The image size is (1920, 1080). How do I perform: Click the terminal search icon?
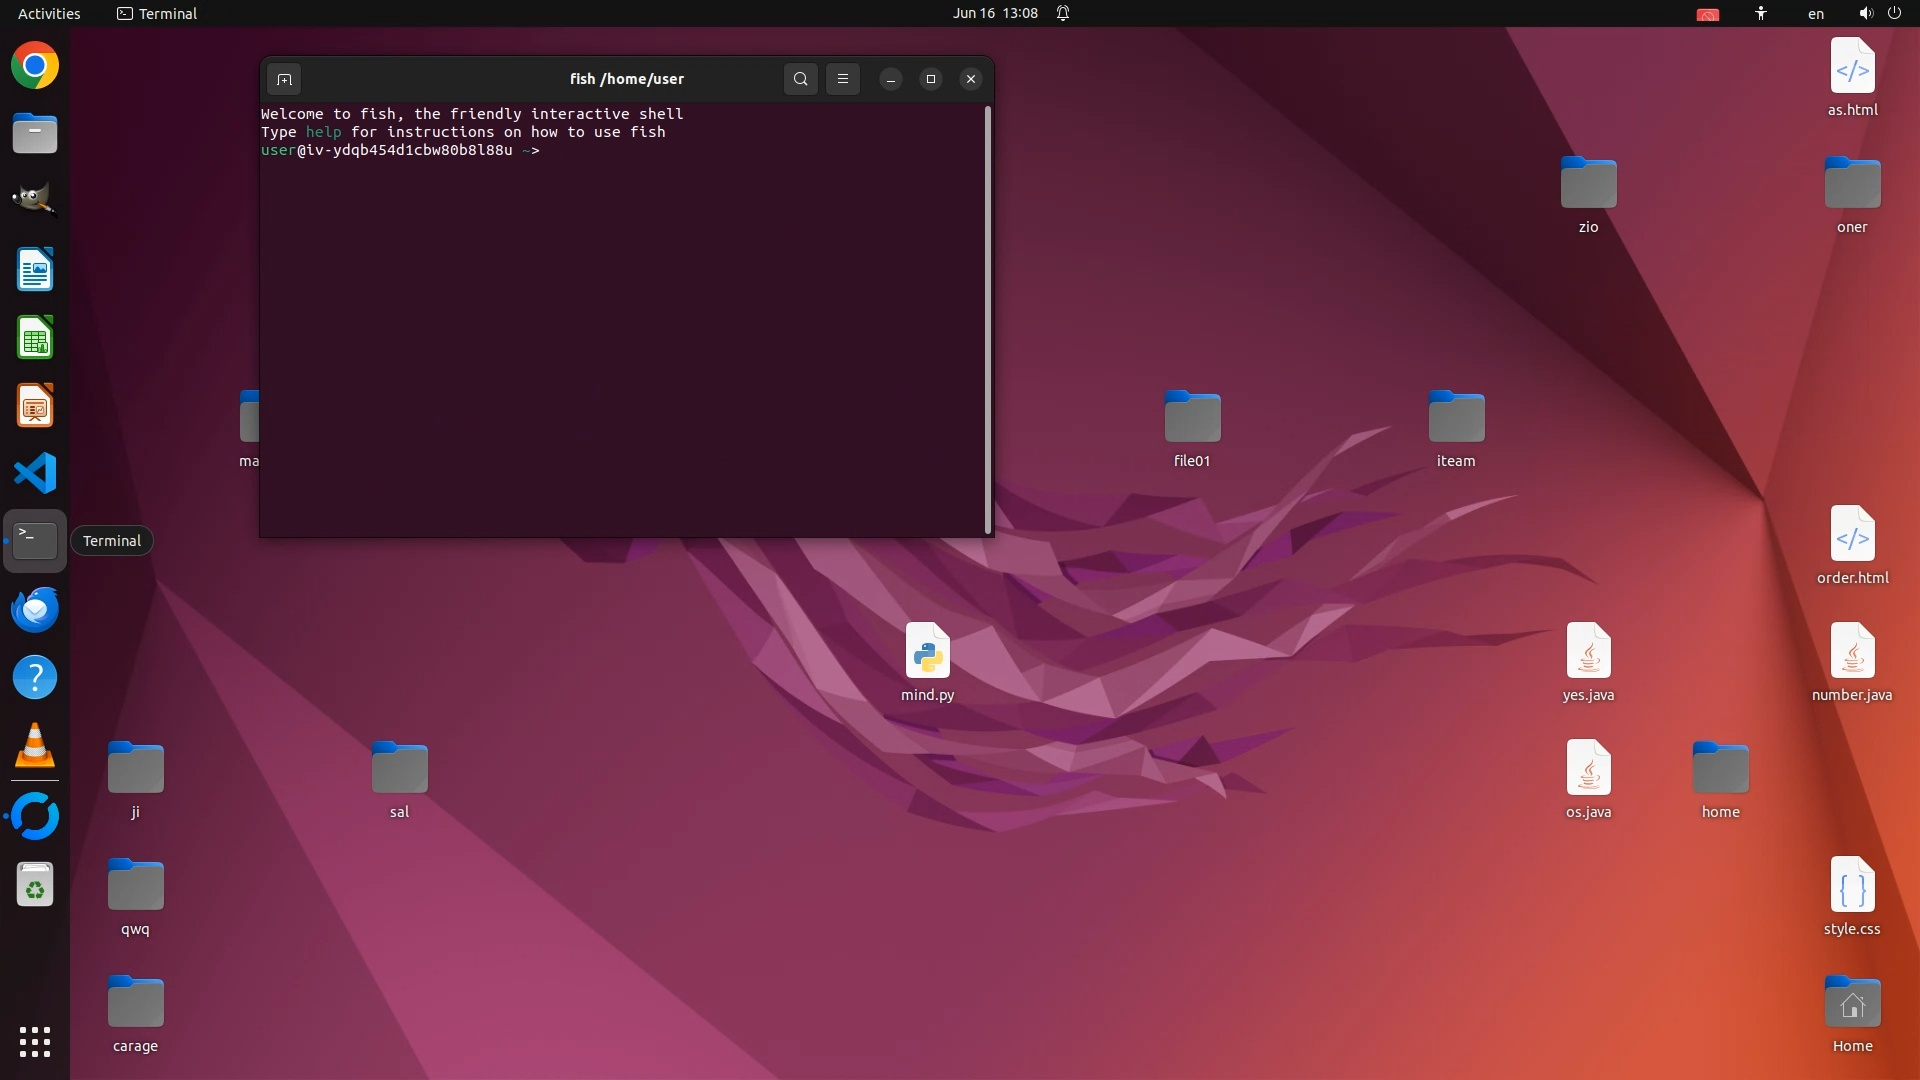(x=800, y=79)
